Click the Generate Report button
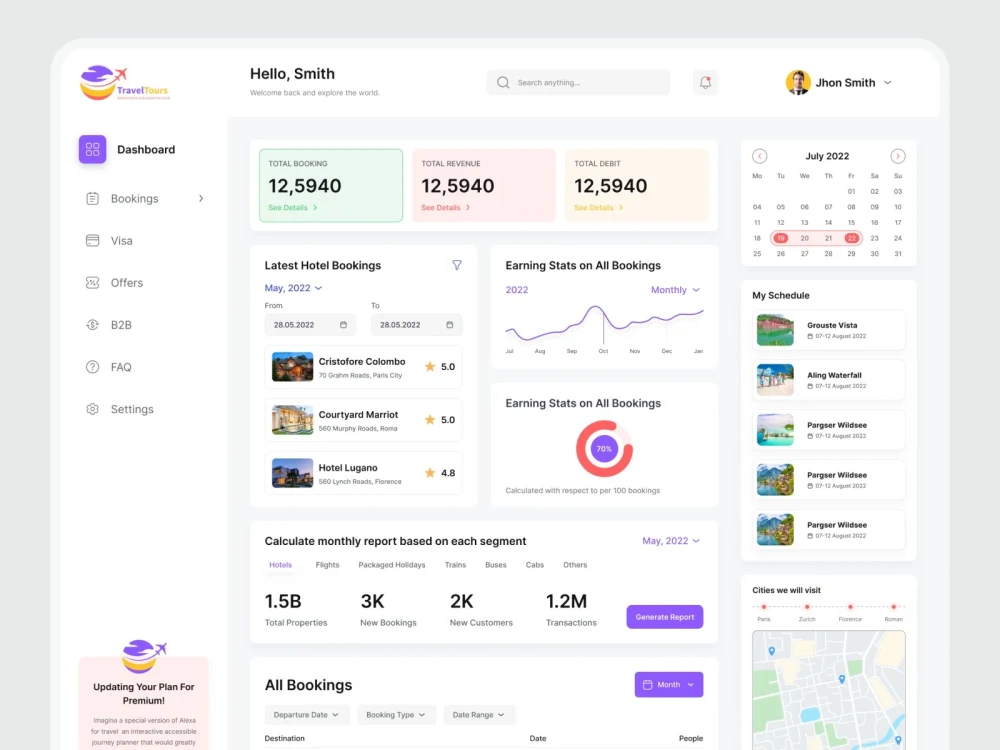The image size is (1000, 750). [664, 617]
